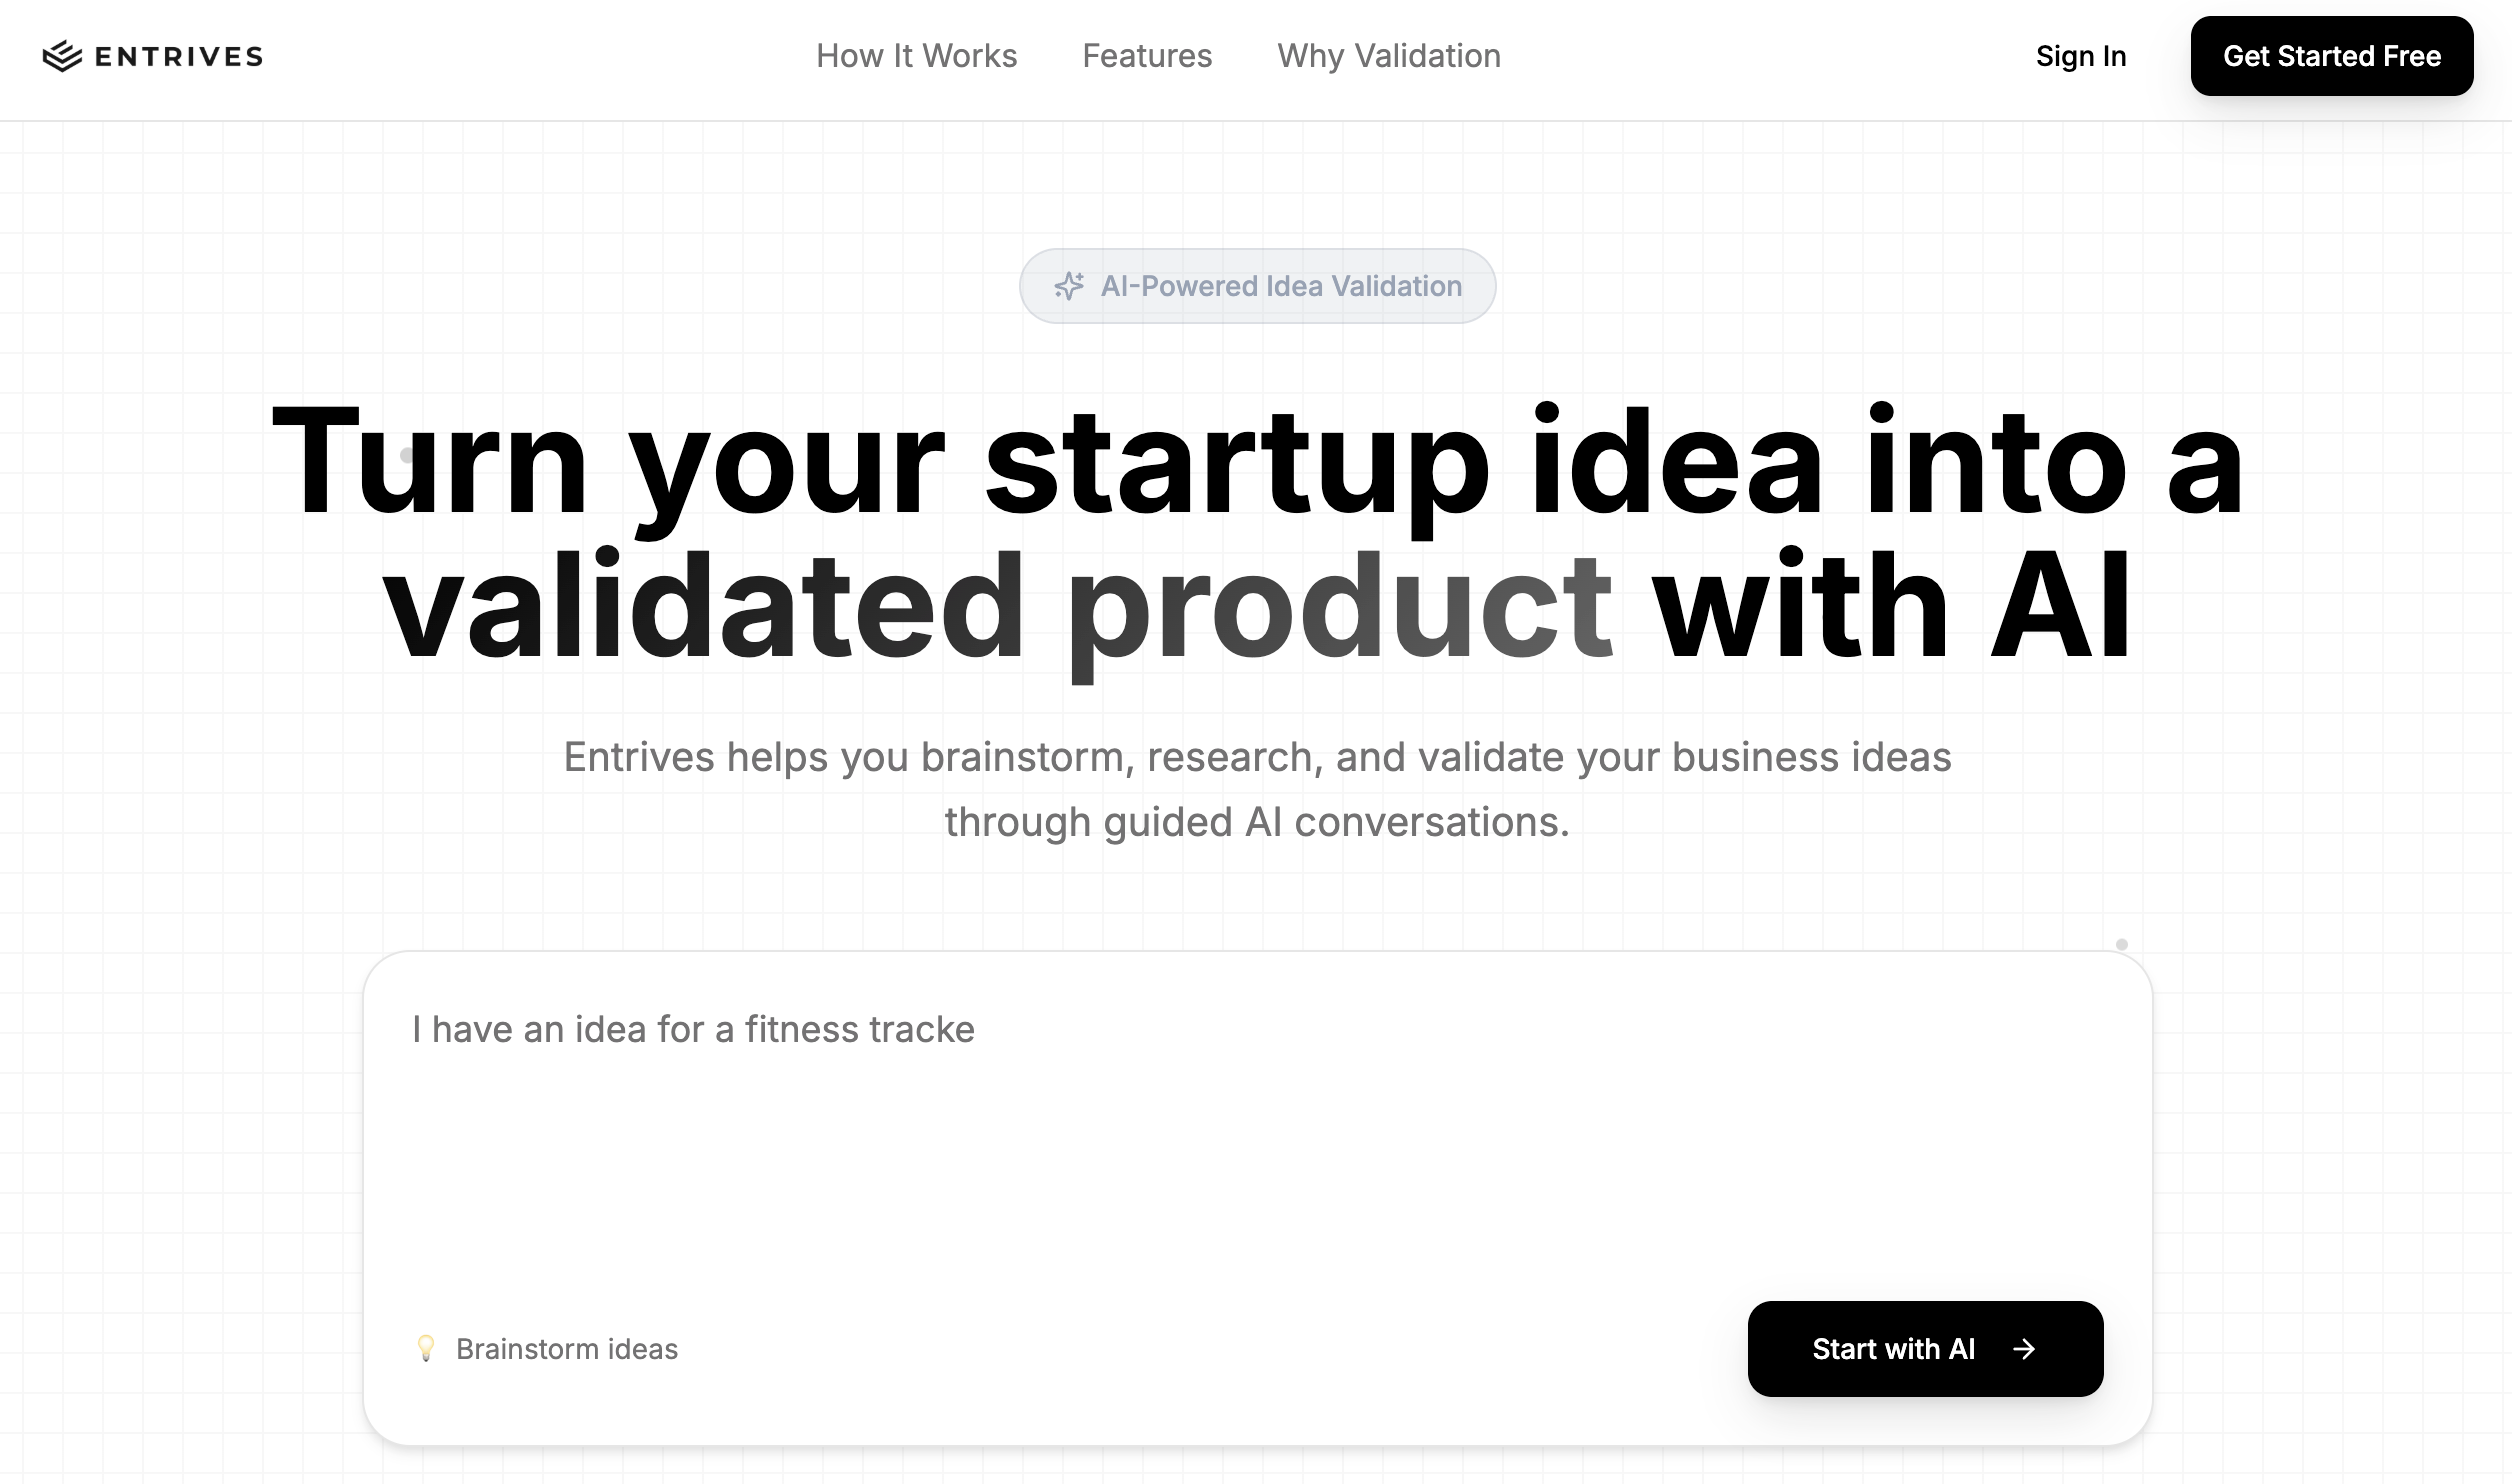Open the How It Works section

[916, 56]
